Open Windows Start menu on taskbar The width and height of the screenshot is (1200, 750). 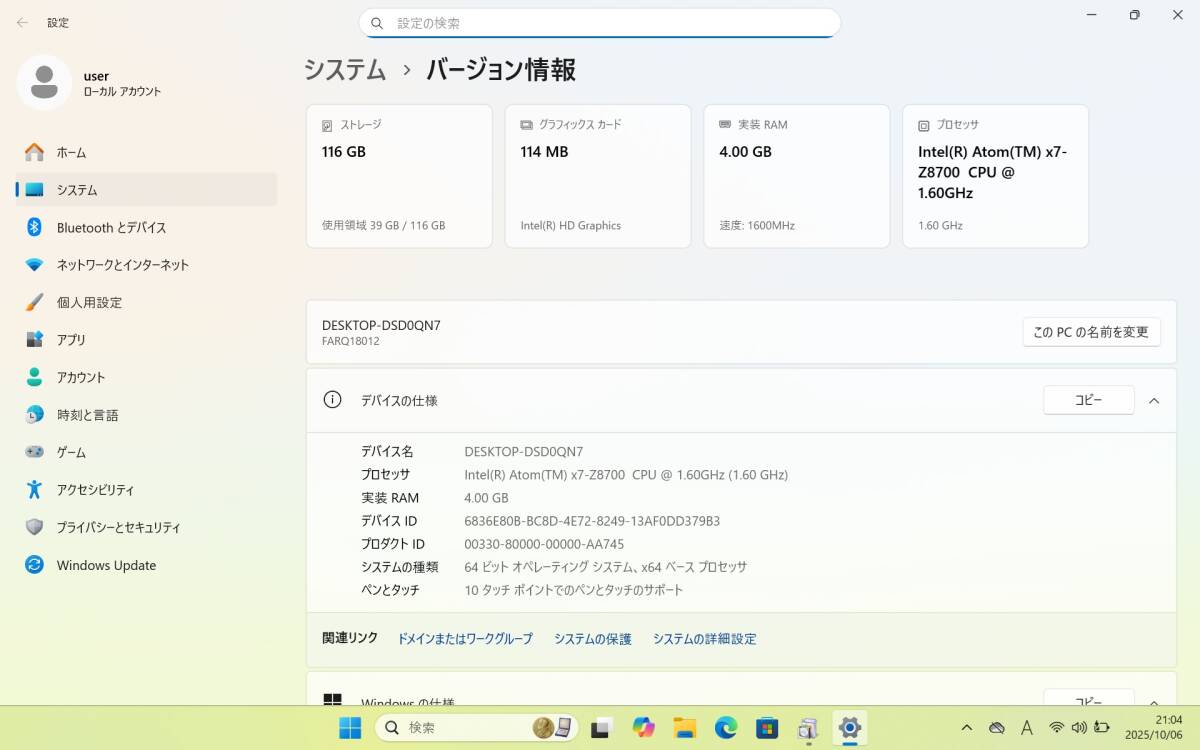[x=350, y=728]
